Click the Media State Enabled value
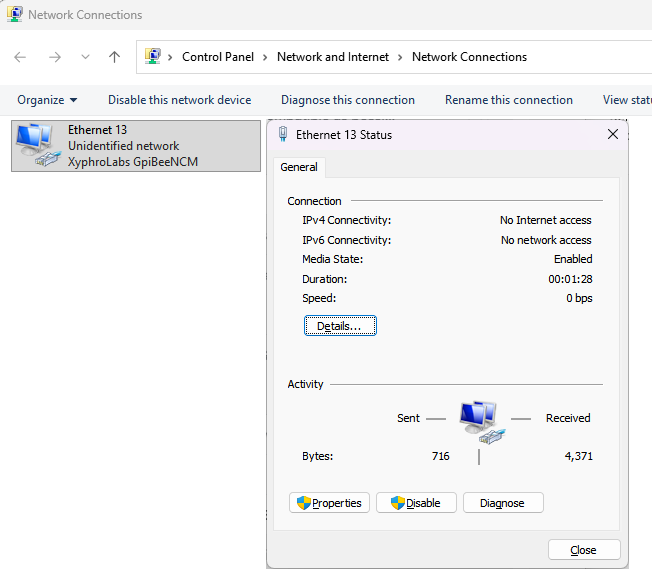Screen dimensions: 652x579 (573, 259)
